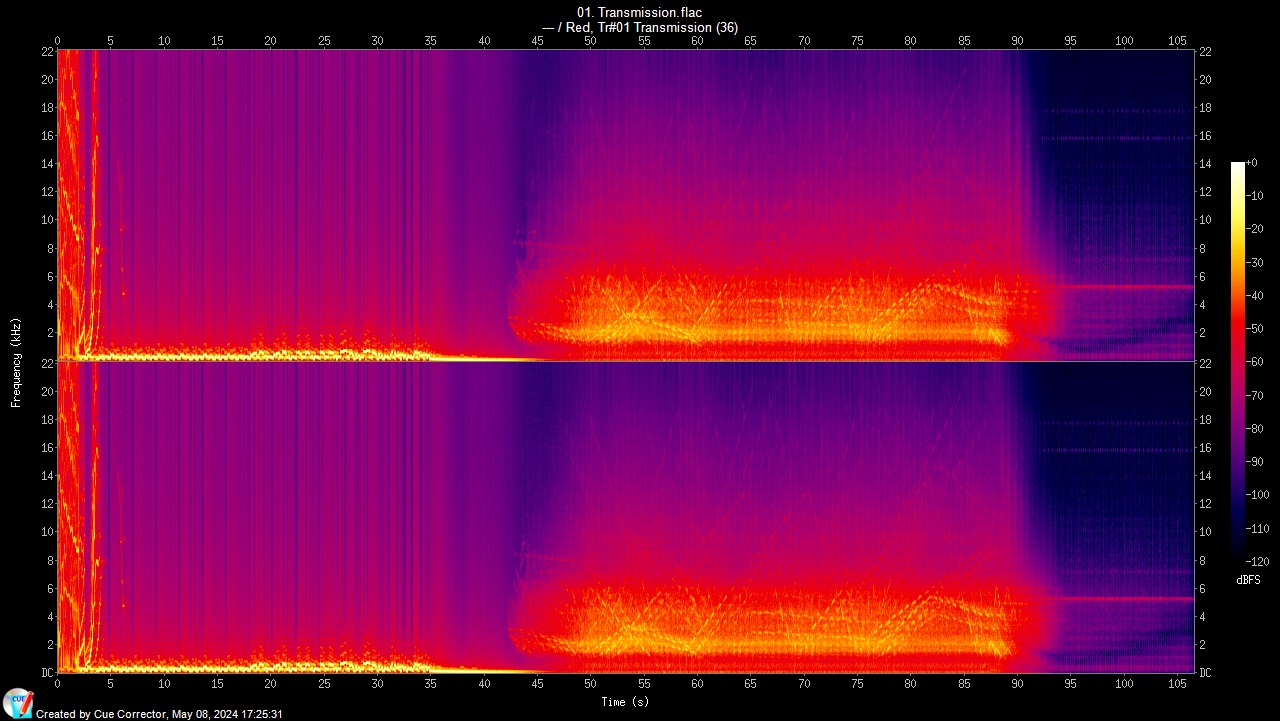This screenshot has width=1280, height=721.
Task: Click the "01. Transmission.flac" file title
Action: pos(639,12)
